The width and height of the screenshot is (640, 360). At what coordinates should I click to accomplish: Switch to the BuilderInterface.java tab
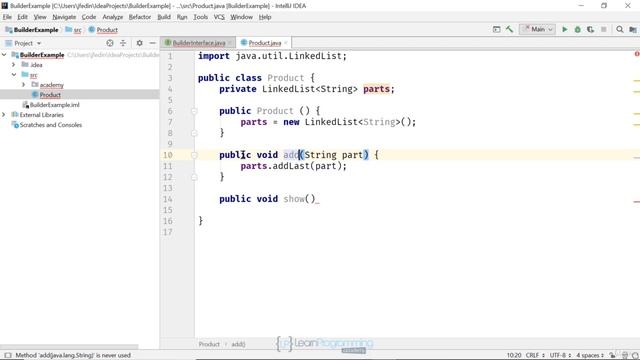pyautogui.click(x=199, y=43)
